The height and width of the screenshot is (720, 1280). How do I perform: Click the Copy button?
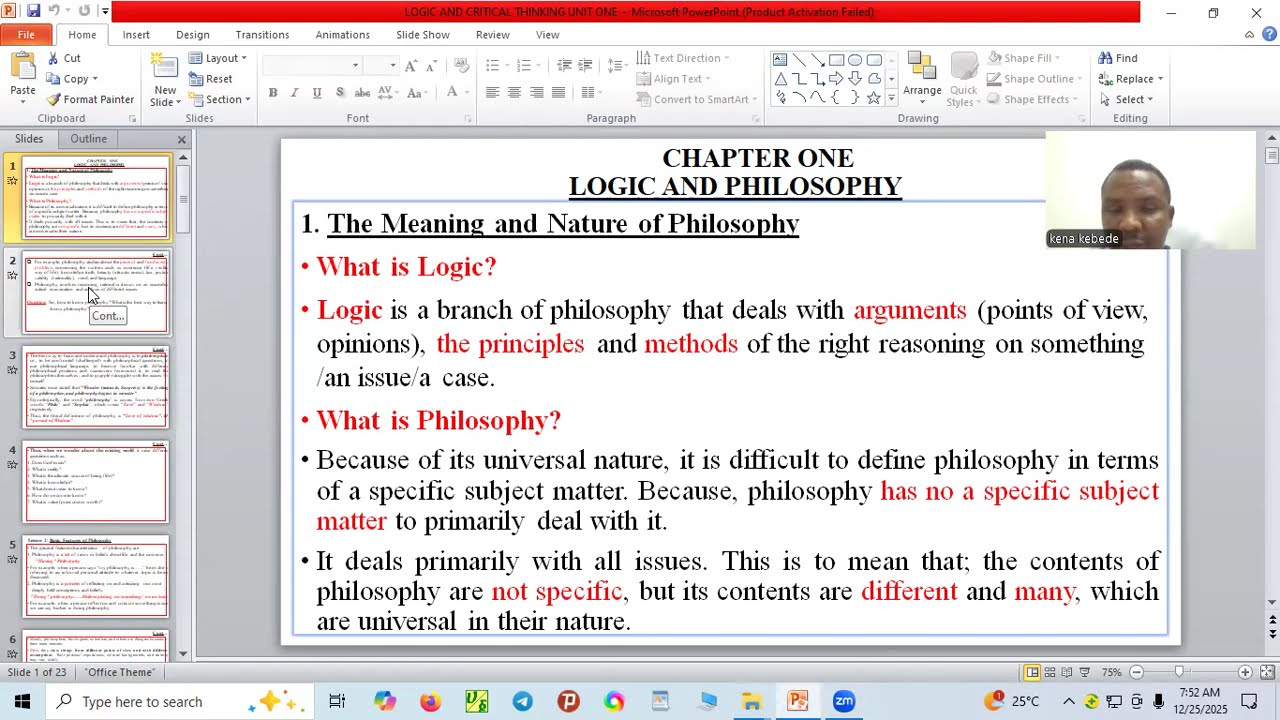pyautogui.click(x=72, y=79)
